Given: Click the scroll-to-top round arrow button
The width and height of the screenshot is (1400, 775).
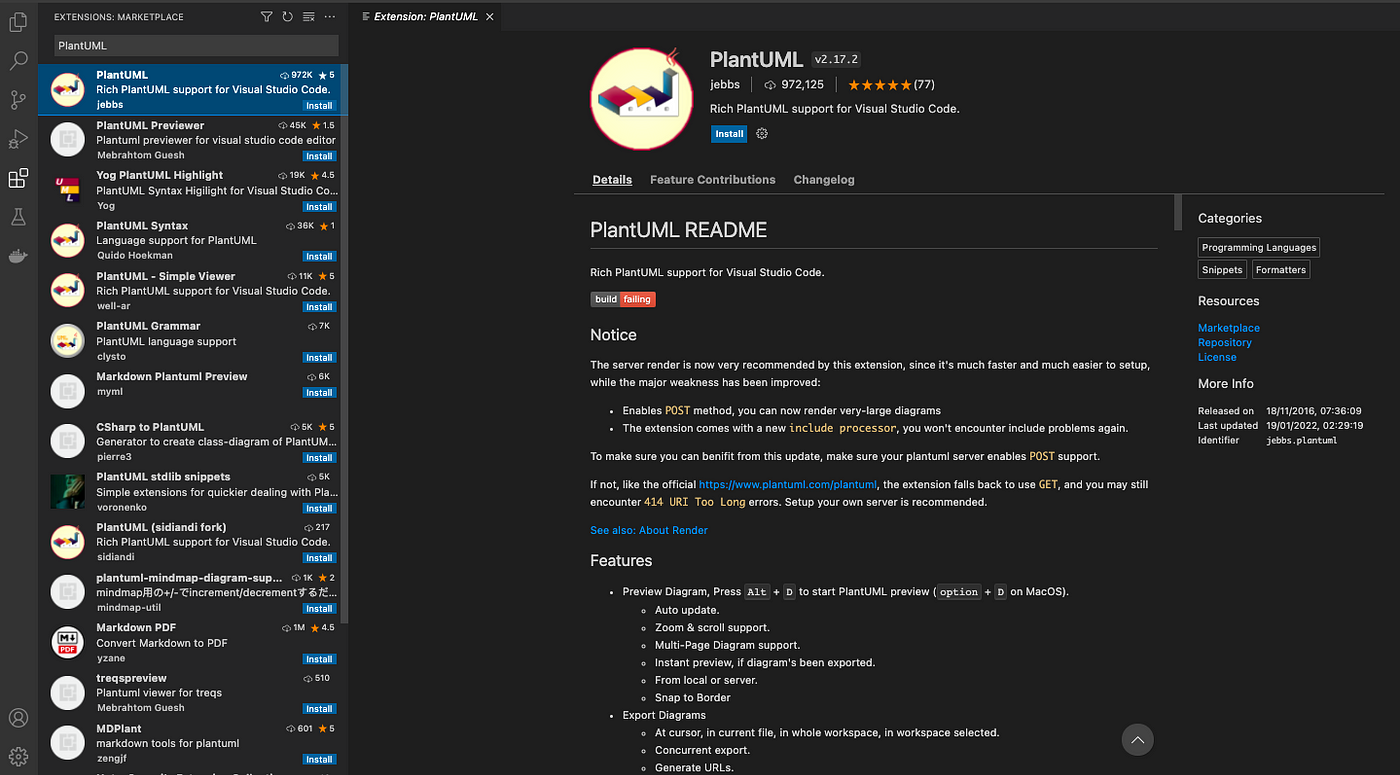Looking at the screenshot, I should 1137,740.
